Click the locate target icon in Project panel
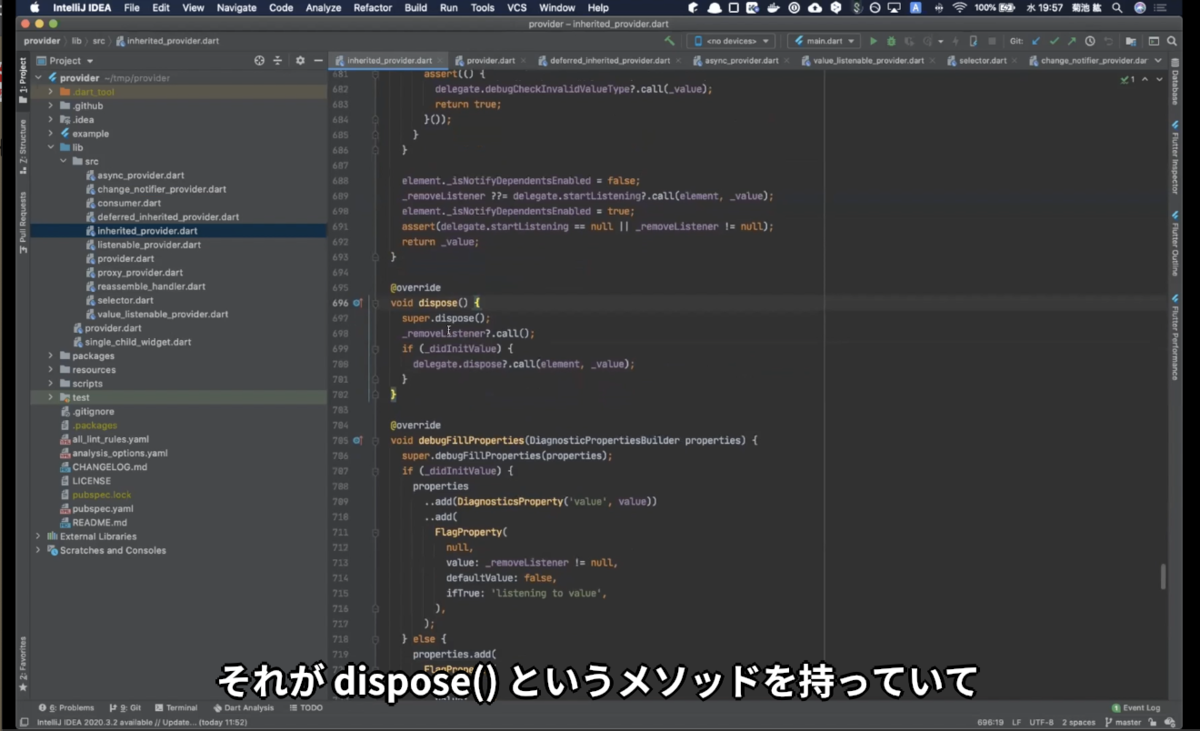The height and width of the screenshot is (731, 1200). [x=260, y=60]
